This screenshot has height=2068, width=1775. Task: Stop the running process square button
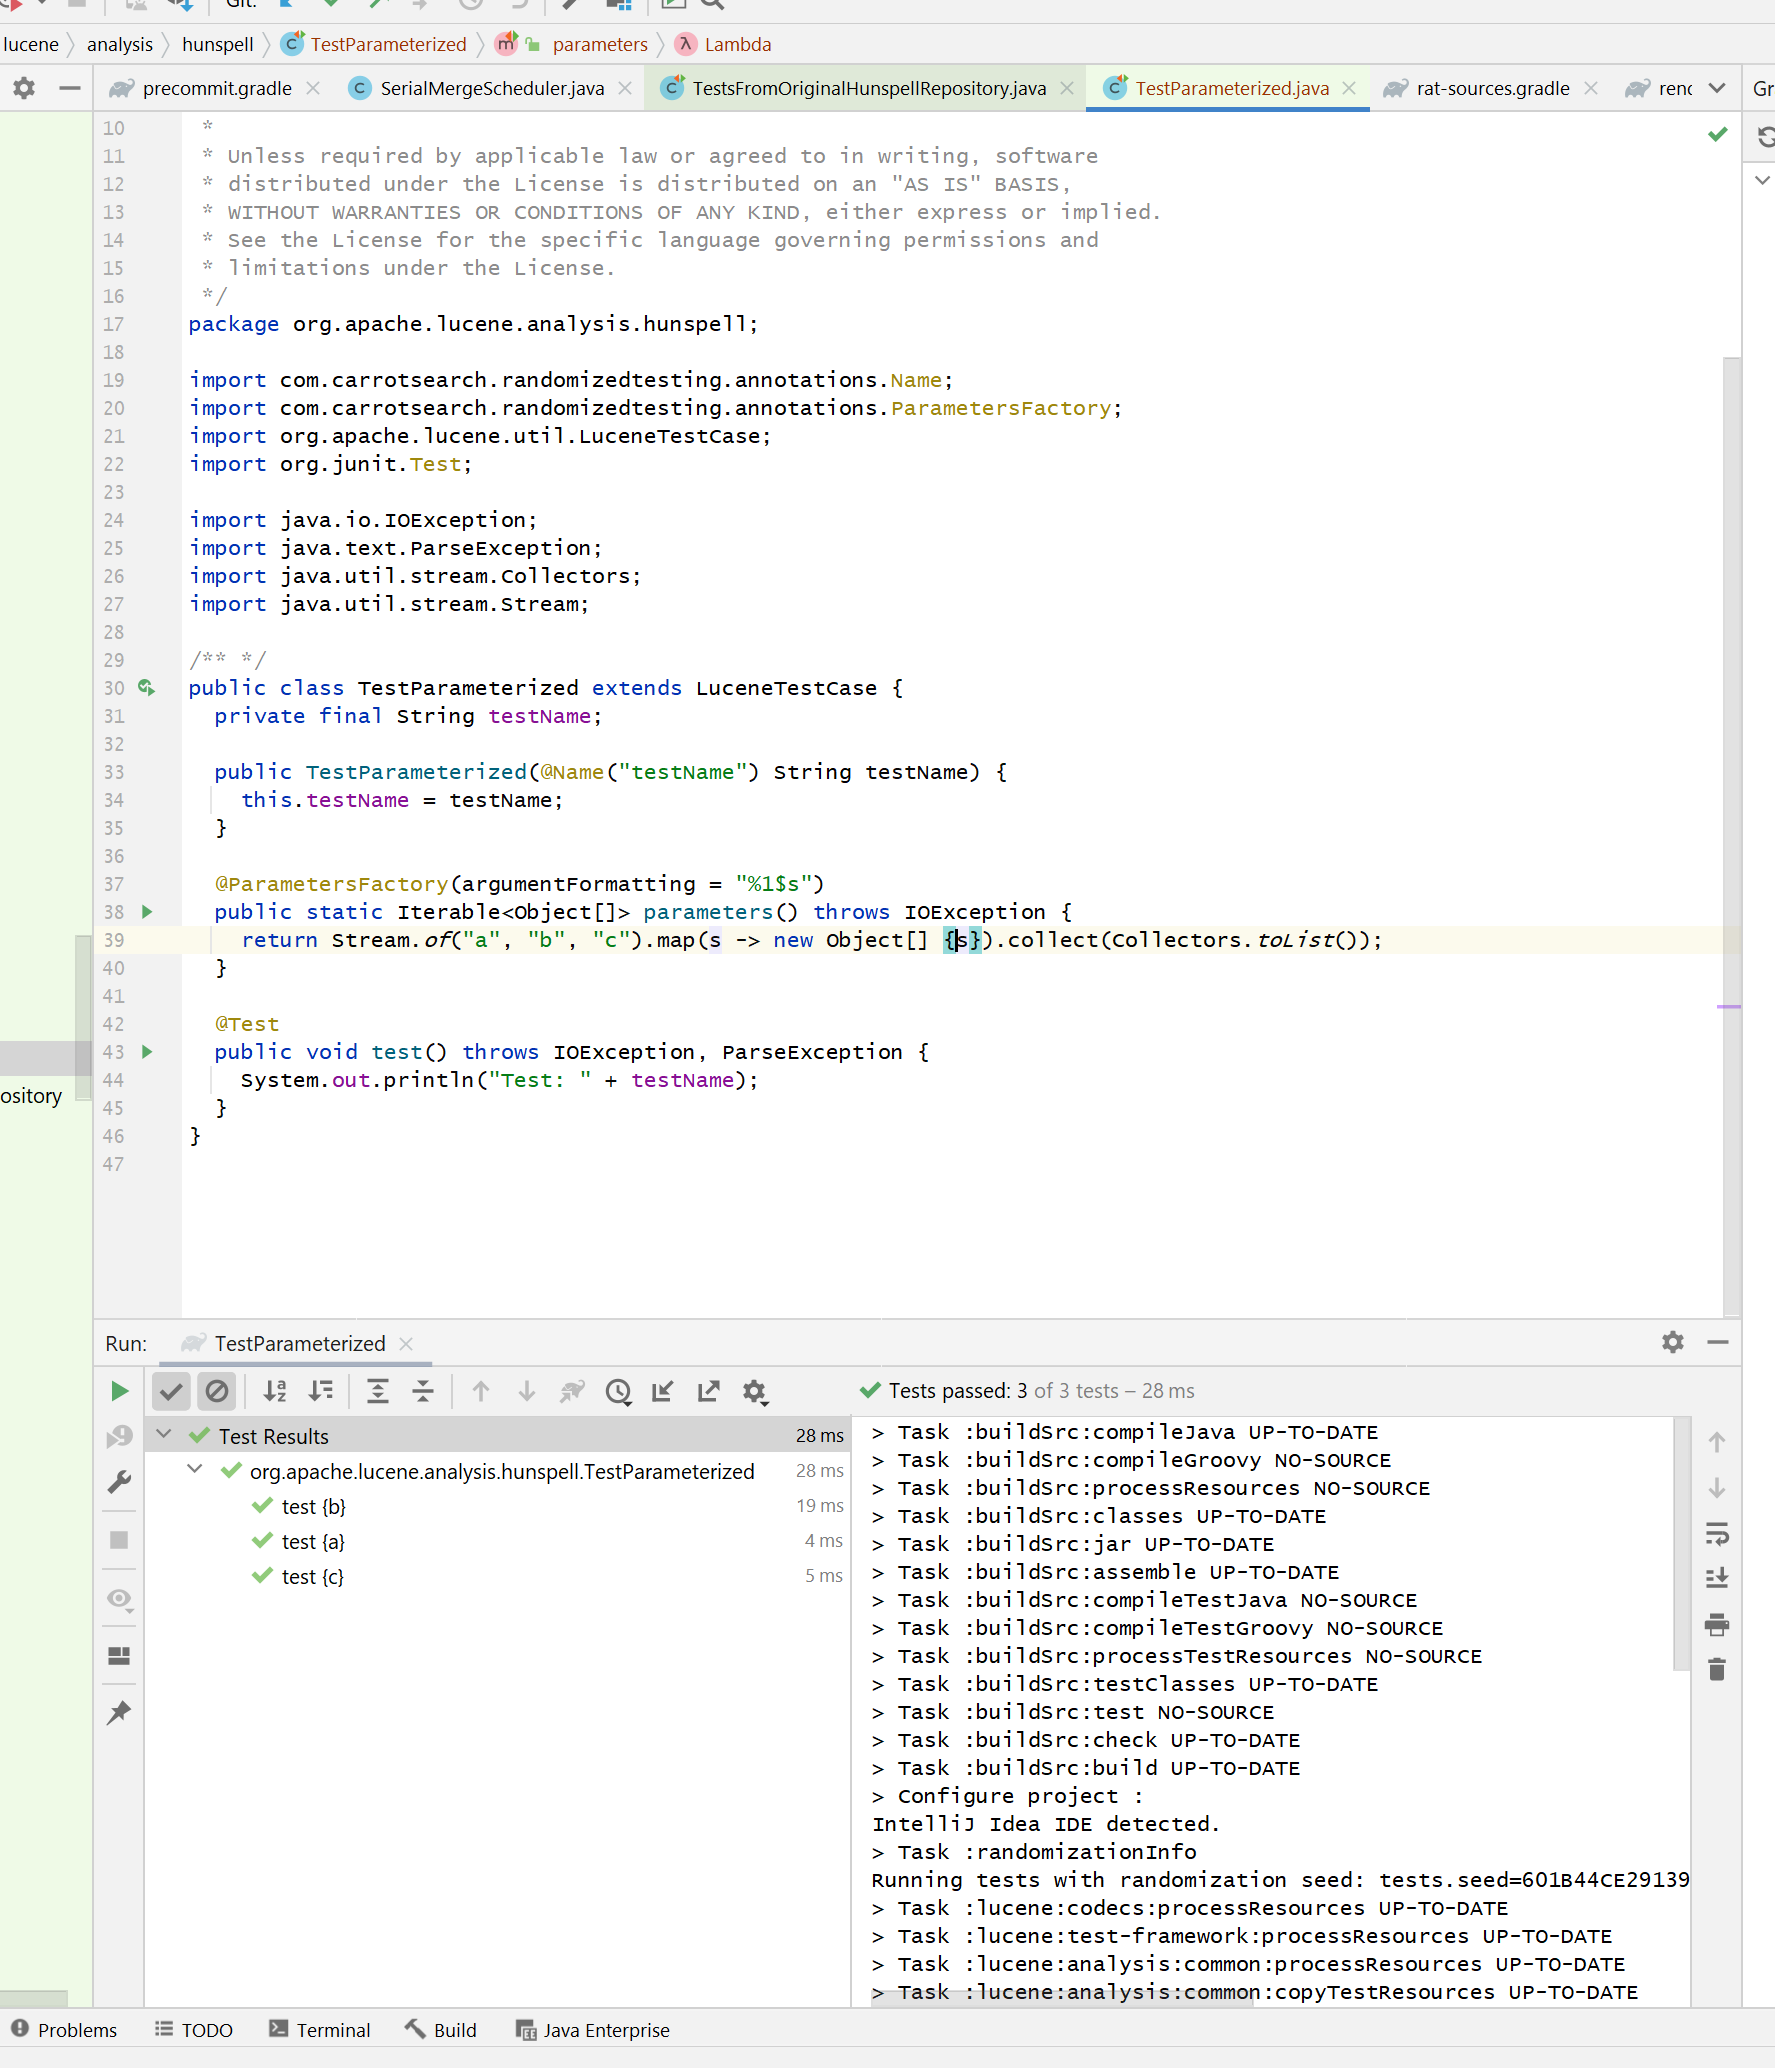point(119,1540)
